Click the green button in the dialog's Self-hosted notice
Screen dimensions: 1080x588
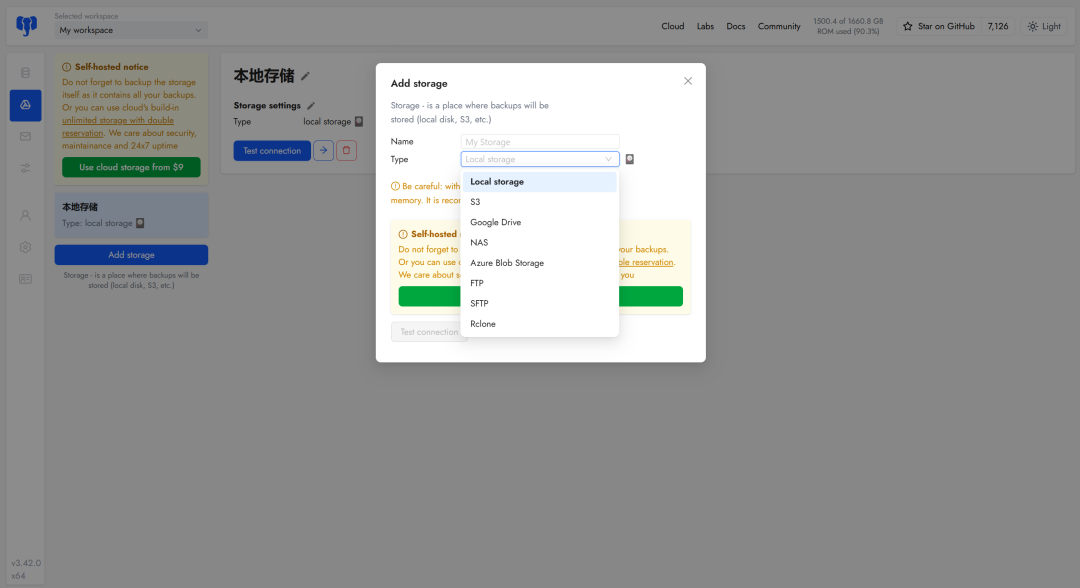click(541, 296)
